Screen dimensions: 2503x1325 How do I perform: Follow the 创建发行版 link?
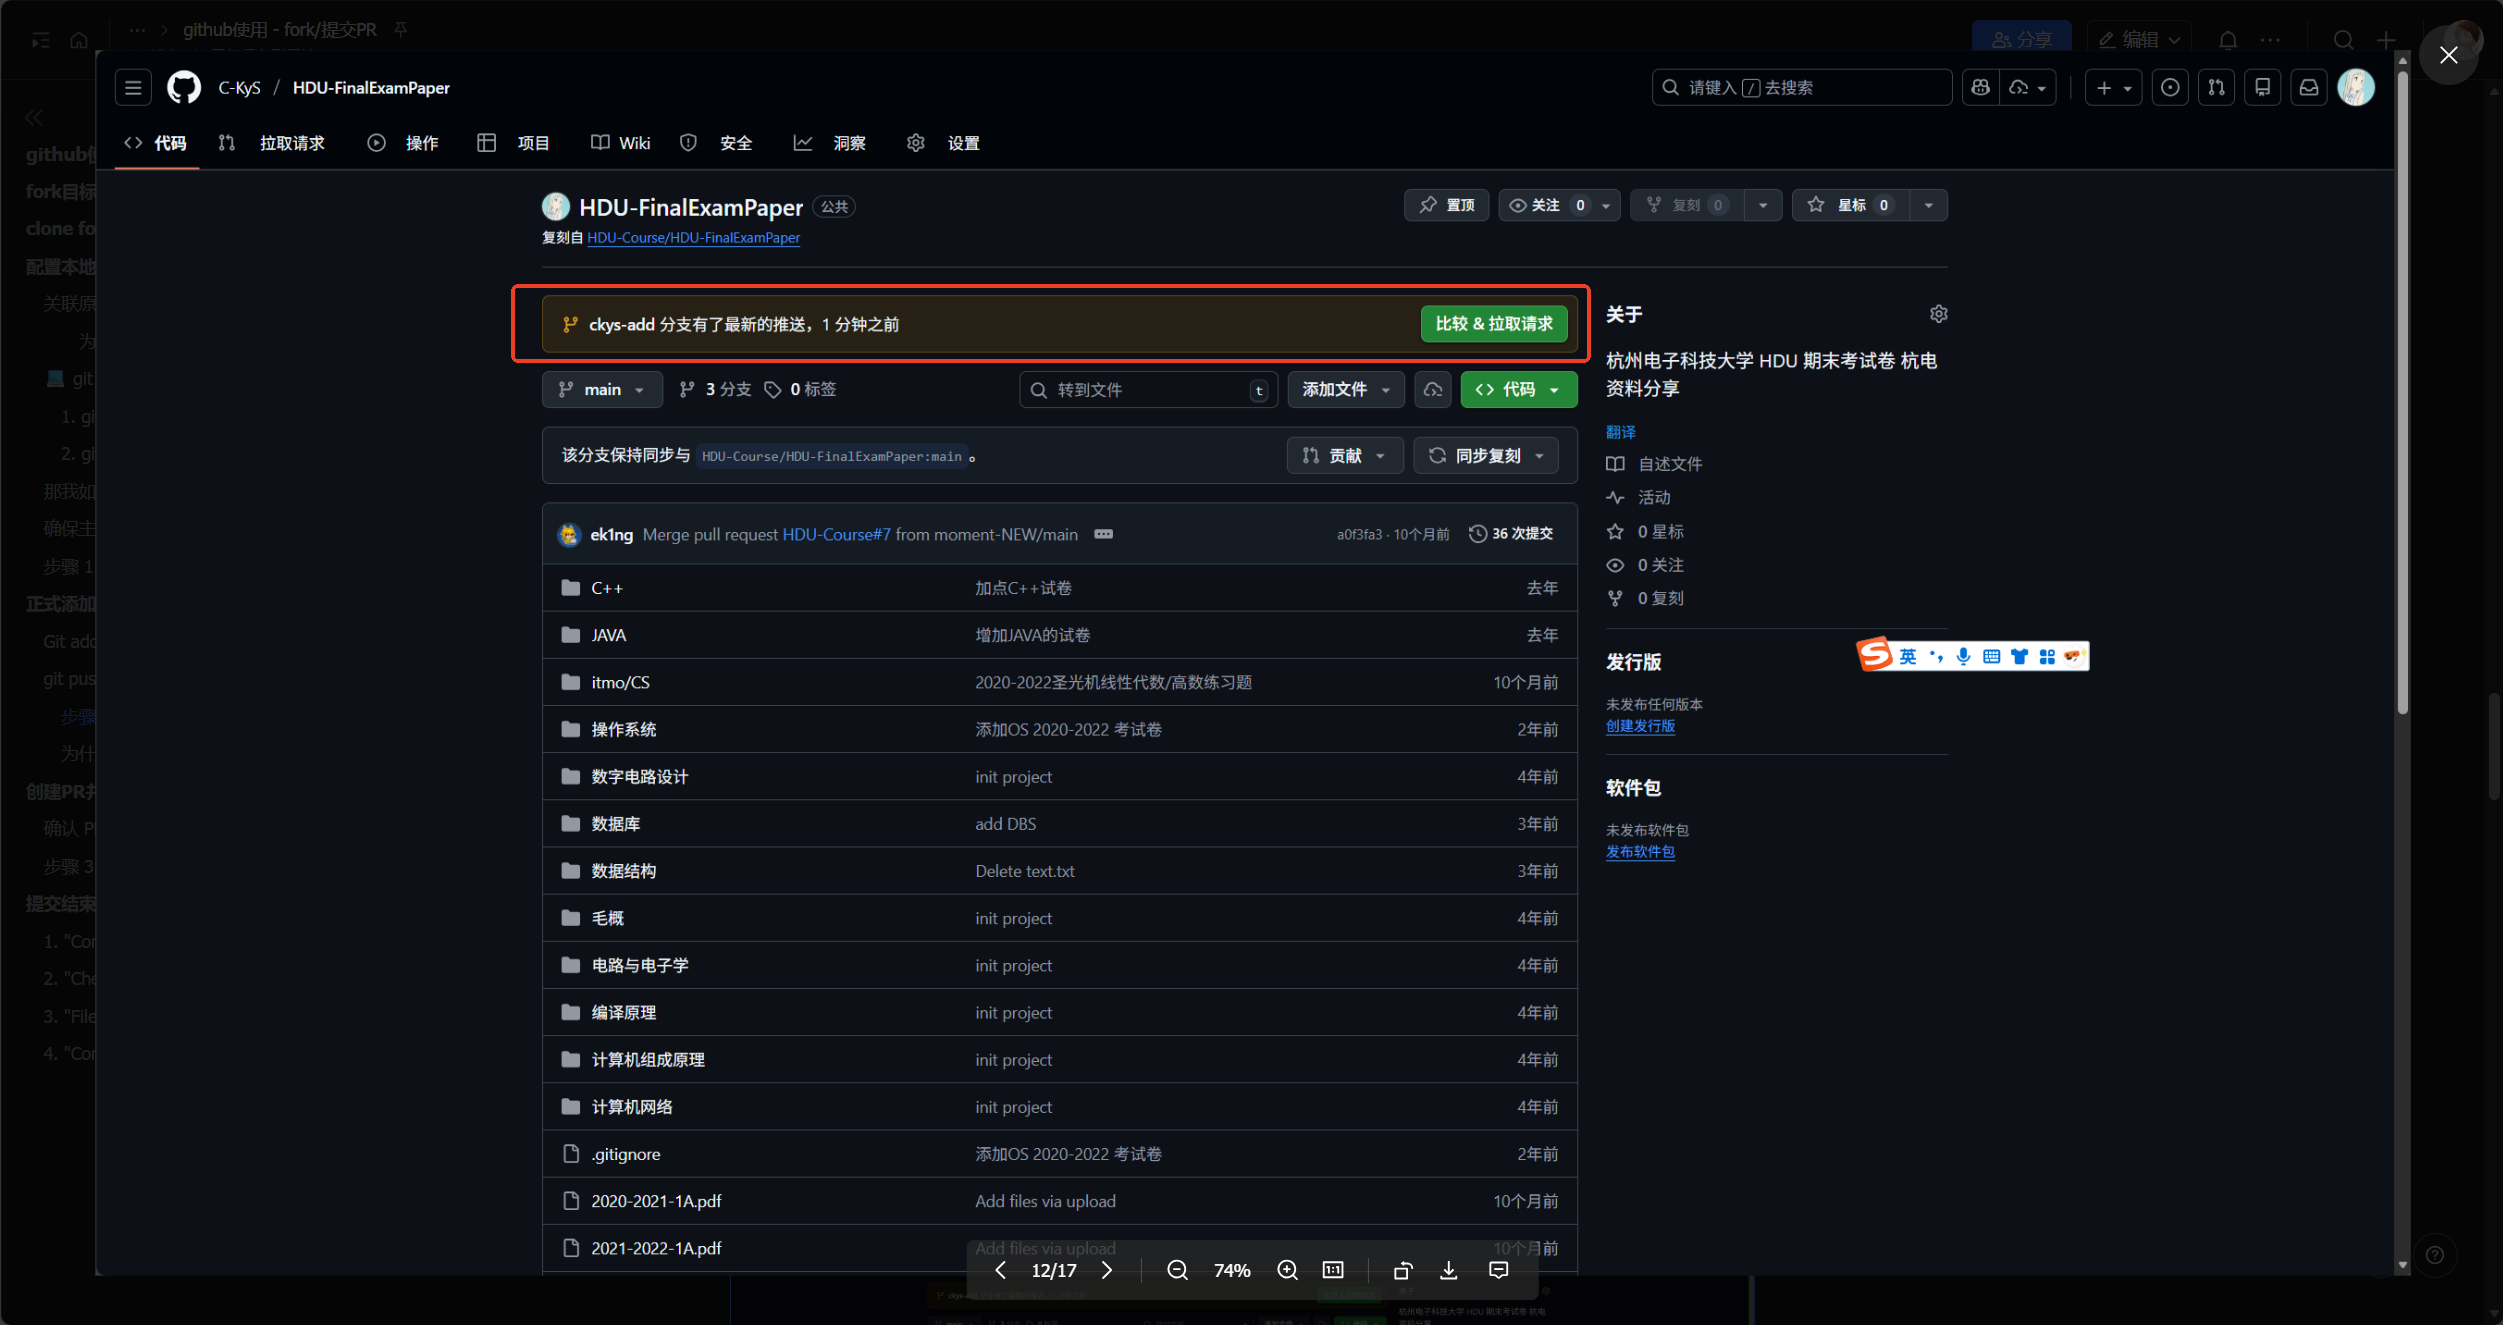pos(1639,726)
